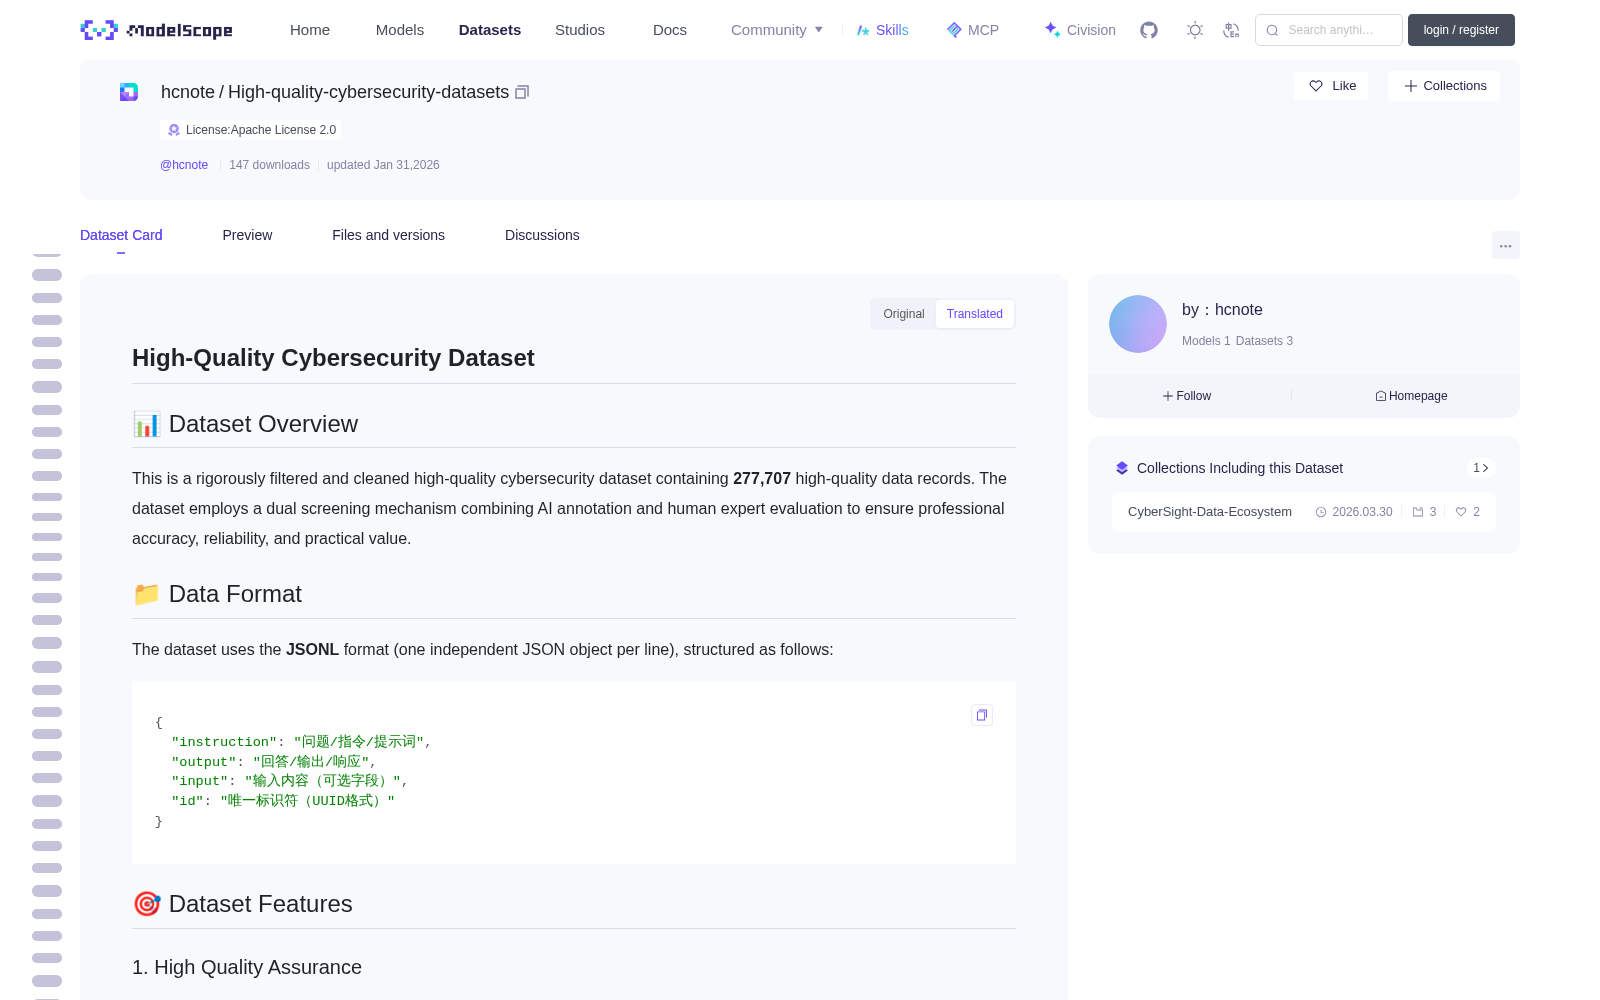Switch to Files and versions tab

tap(388, 235)
